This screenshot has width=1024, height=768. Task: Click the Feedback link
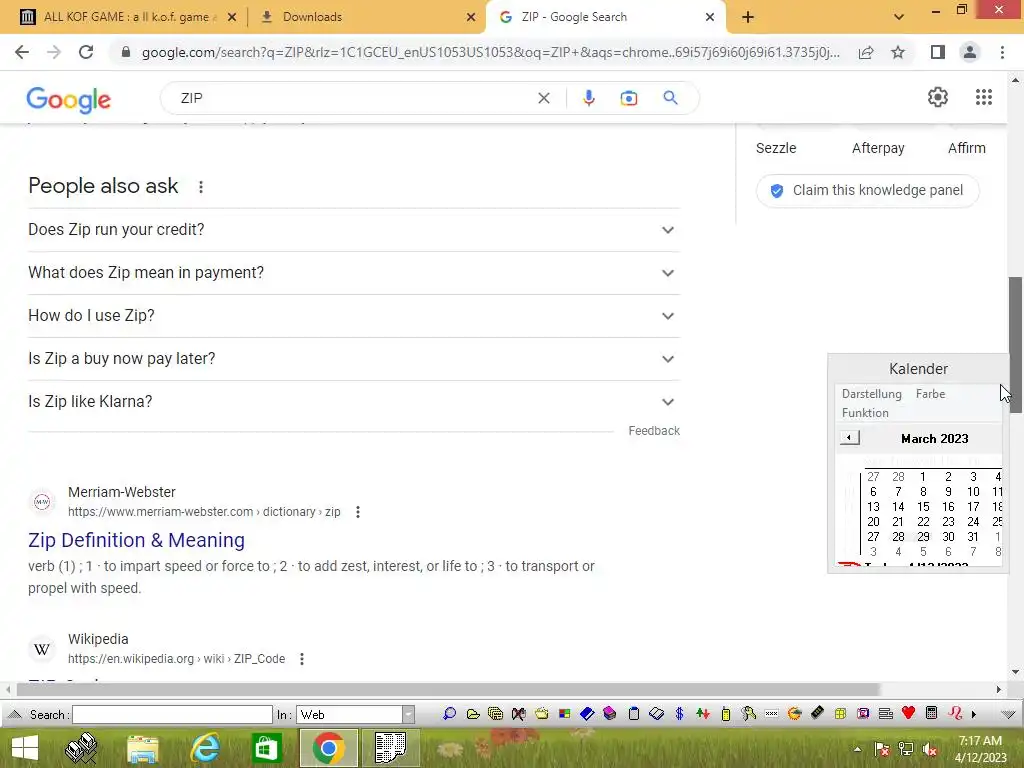coord(654,431)
